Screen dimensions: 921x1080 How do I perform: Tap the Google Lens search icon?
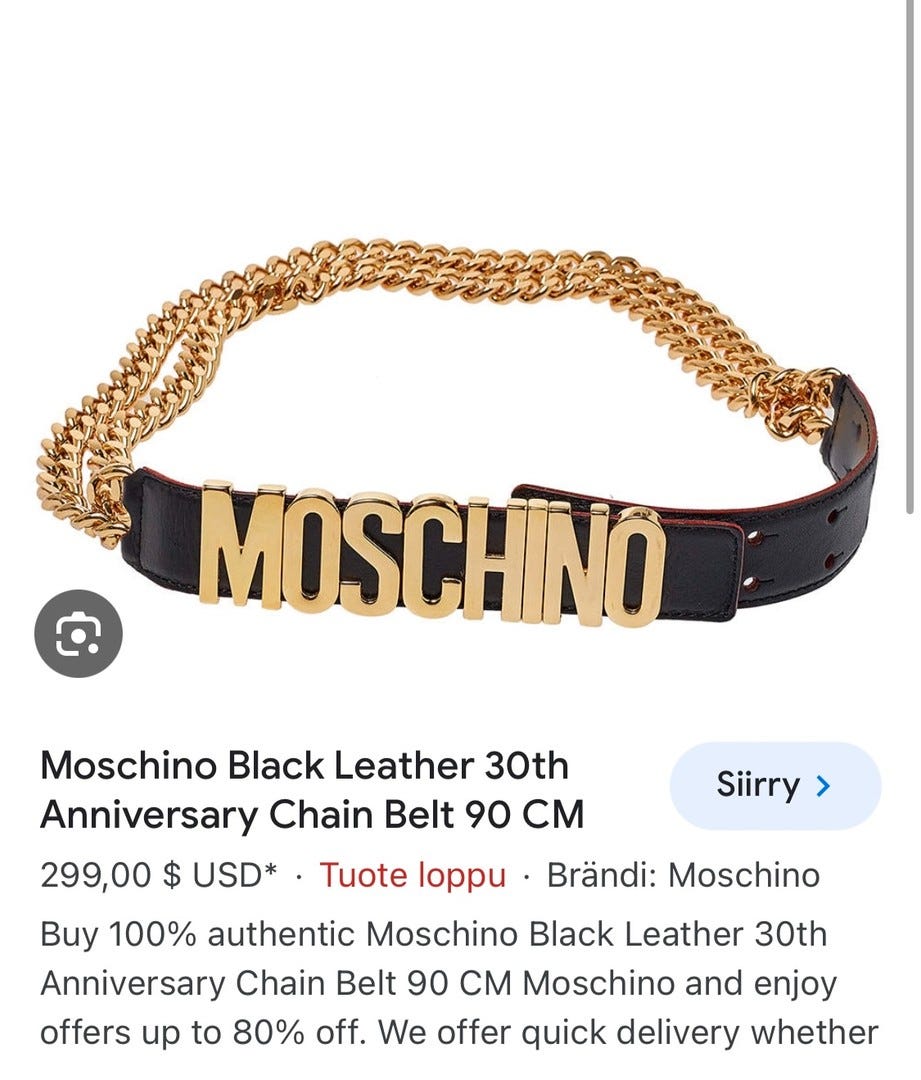[78, 634]
